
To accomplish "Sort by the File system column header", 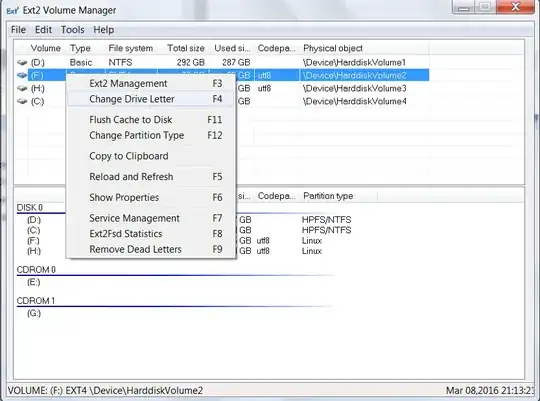I will pos(131,48).
